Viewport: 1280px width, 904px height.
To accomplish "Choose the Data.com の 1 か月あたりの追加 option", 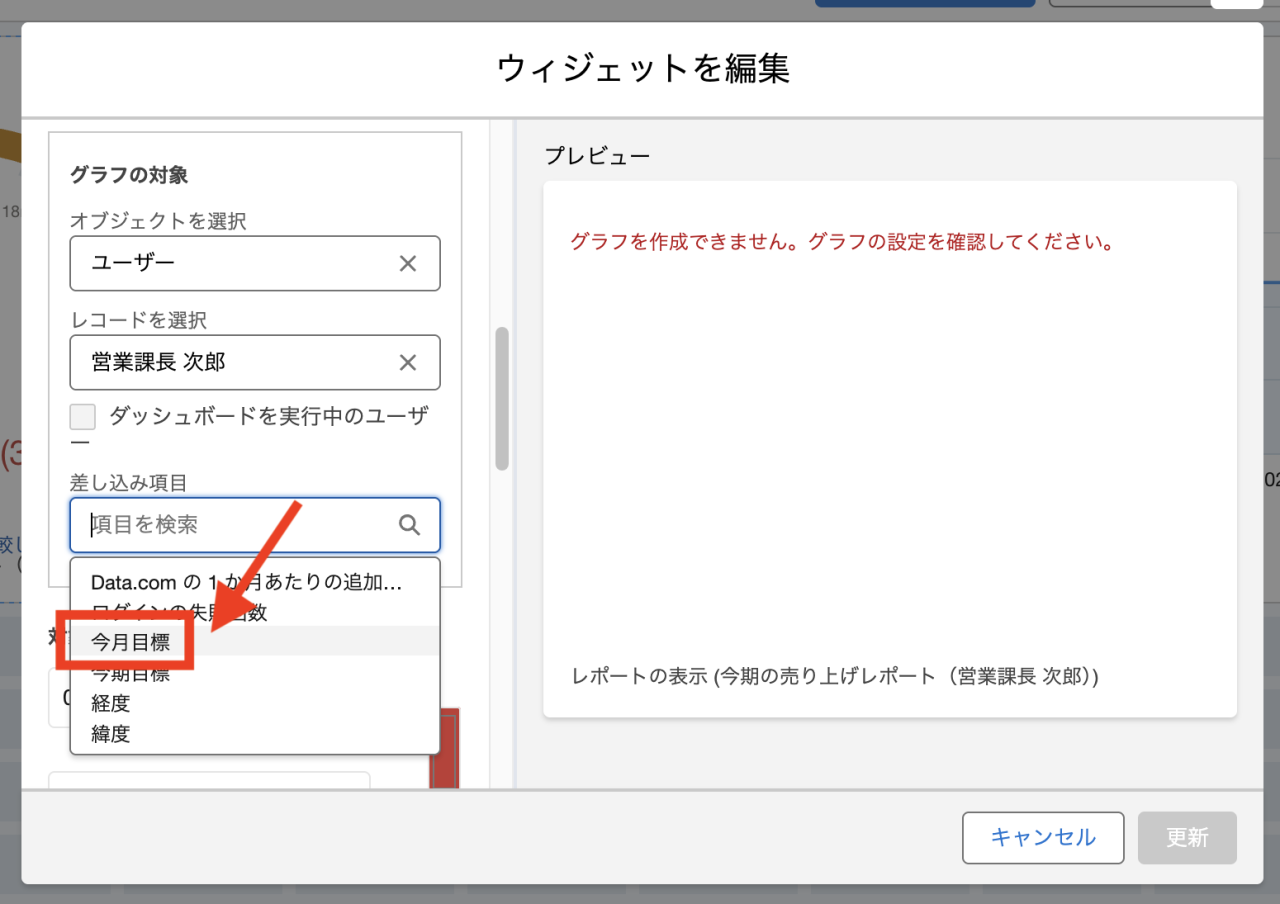I will (246, 583).
